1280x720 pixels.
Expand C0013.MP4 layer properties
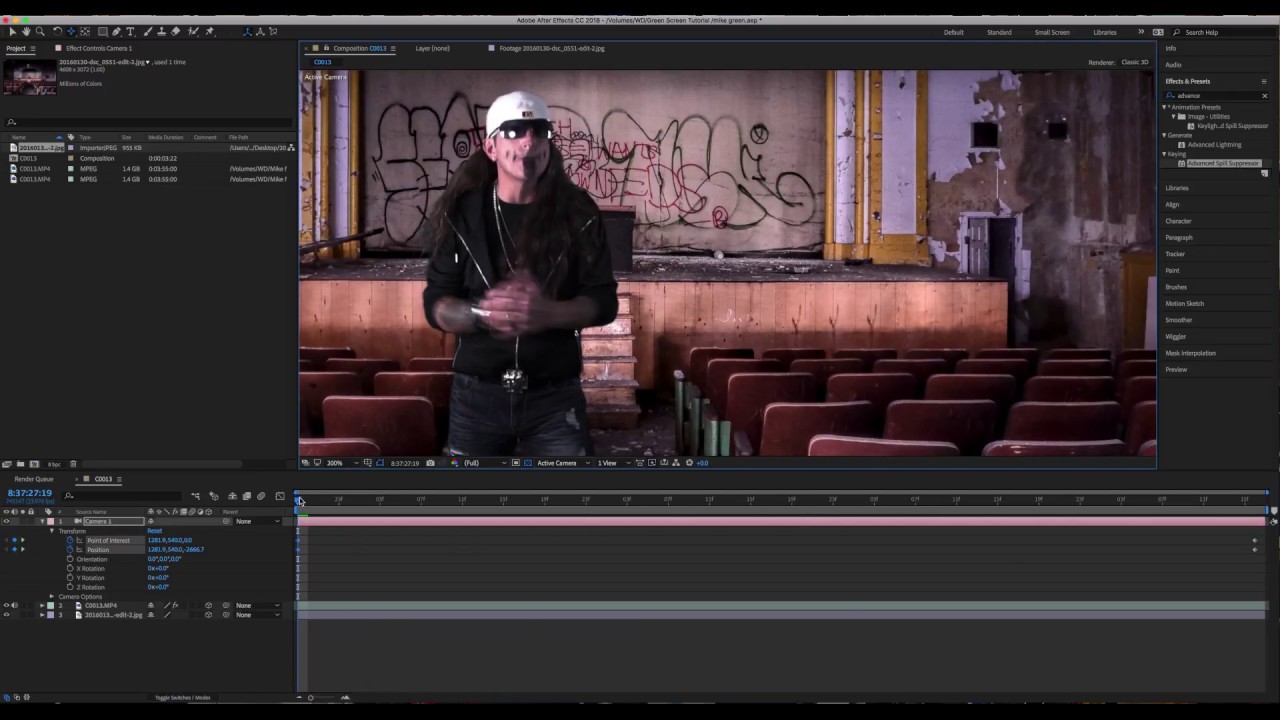[x=42, y=605]
